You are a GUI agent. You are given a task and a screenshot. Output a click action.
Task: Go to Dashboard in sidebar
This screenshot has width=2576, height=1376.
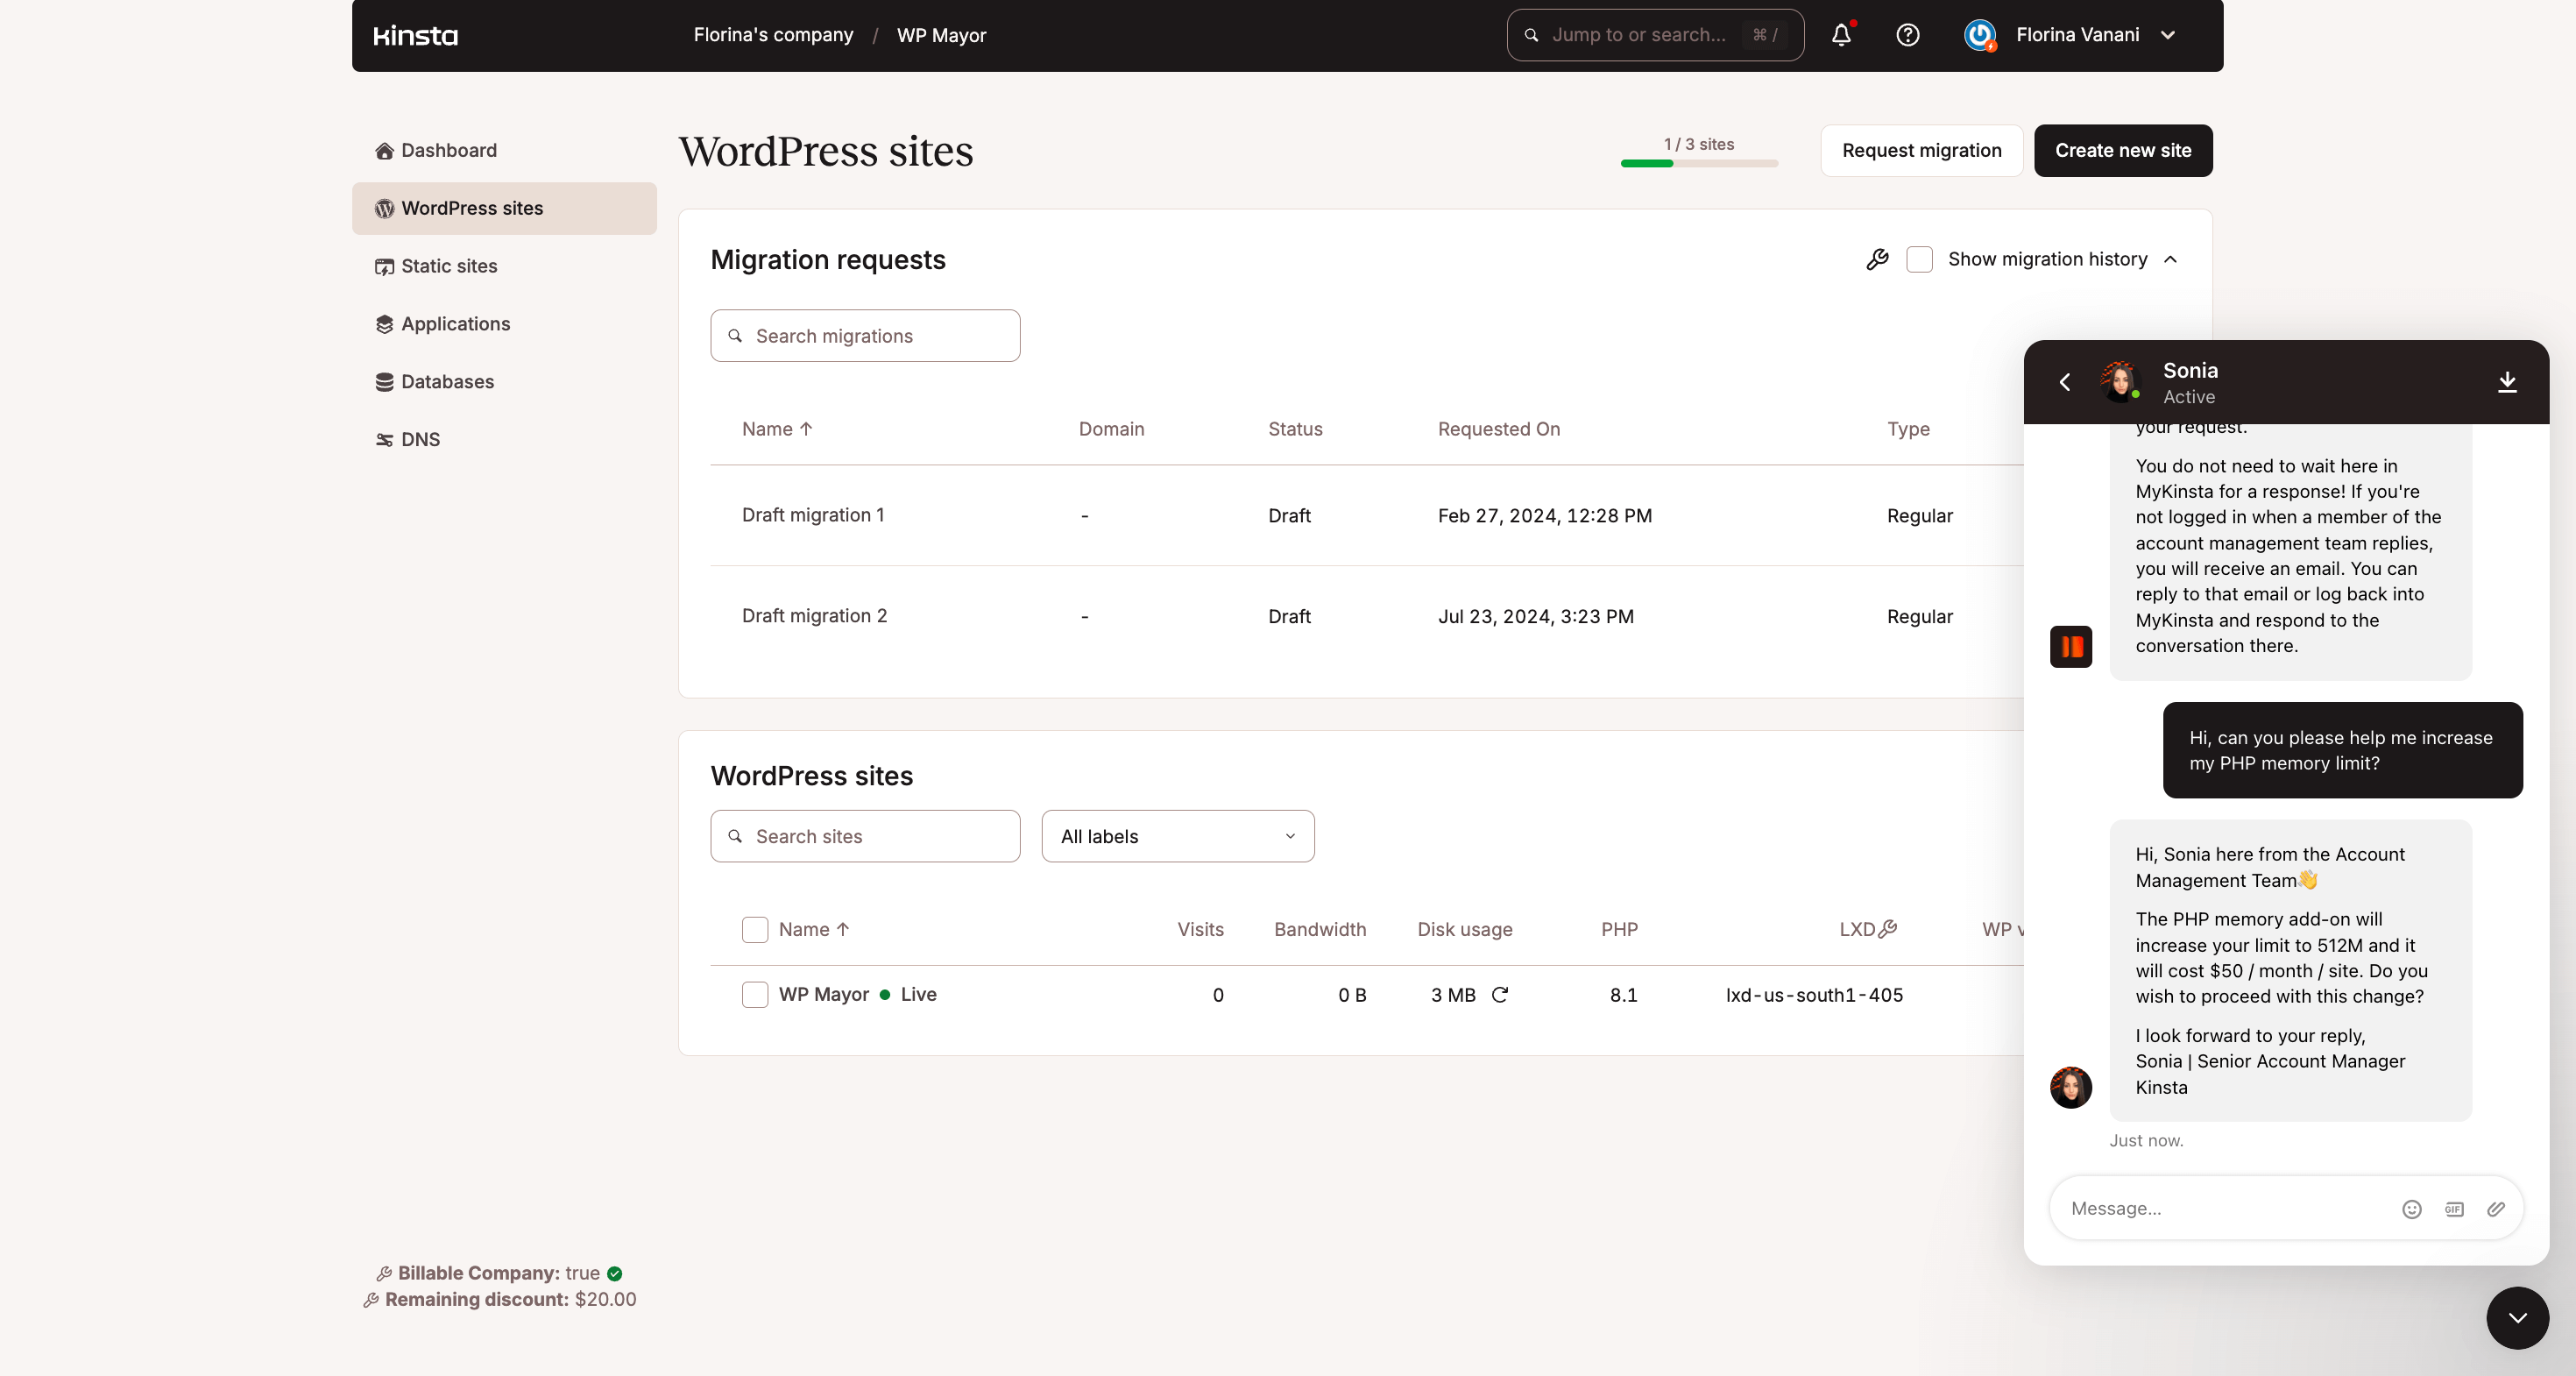(x=504, y=151)
